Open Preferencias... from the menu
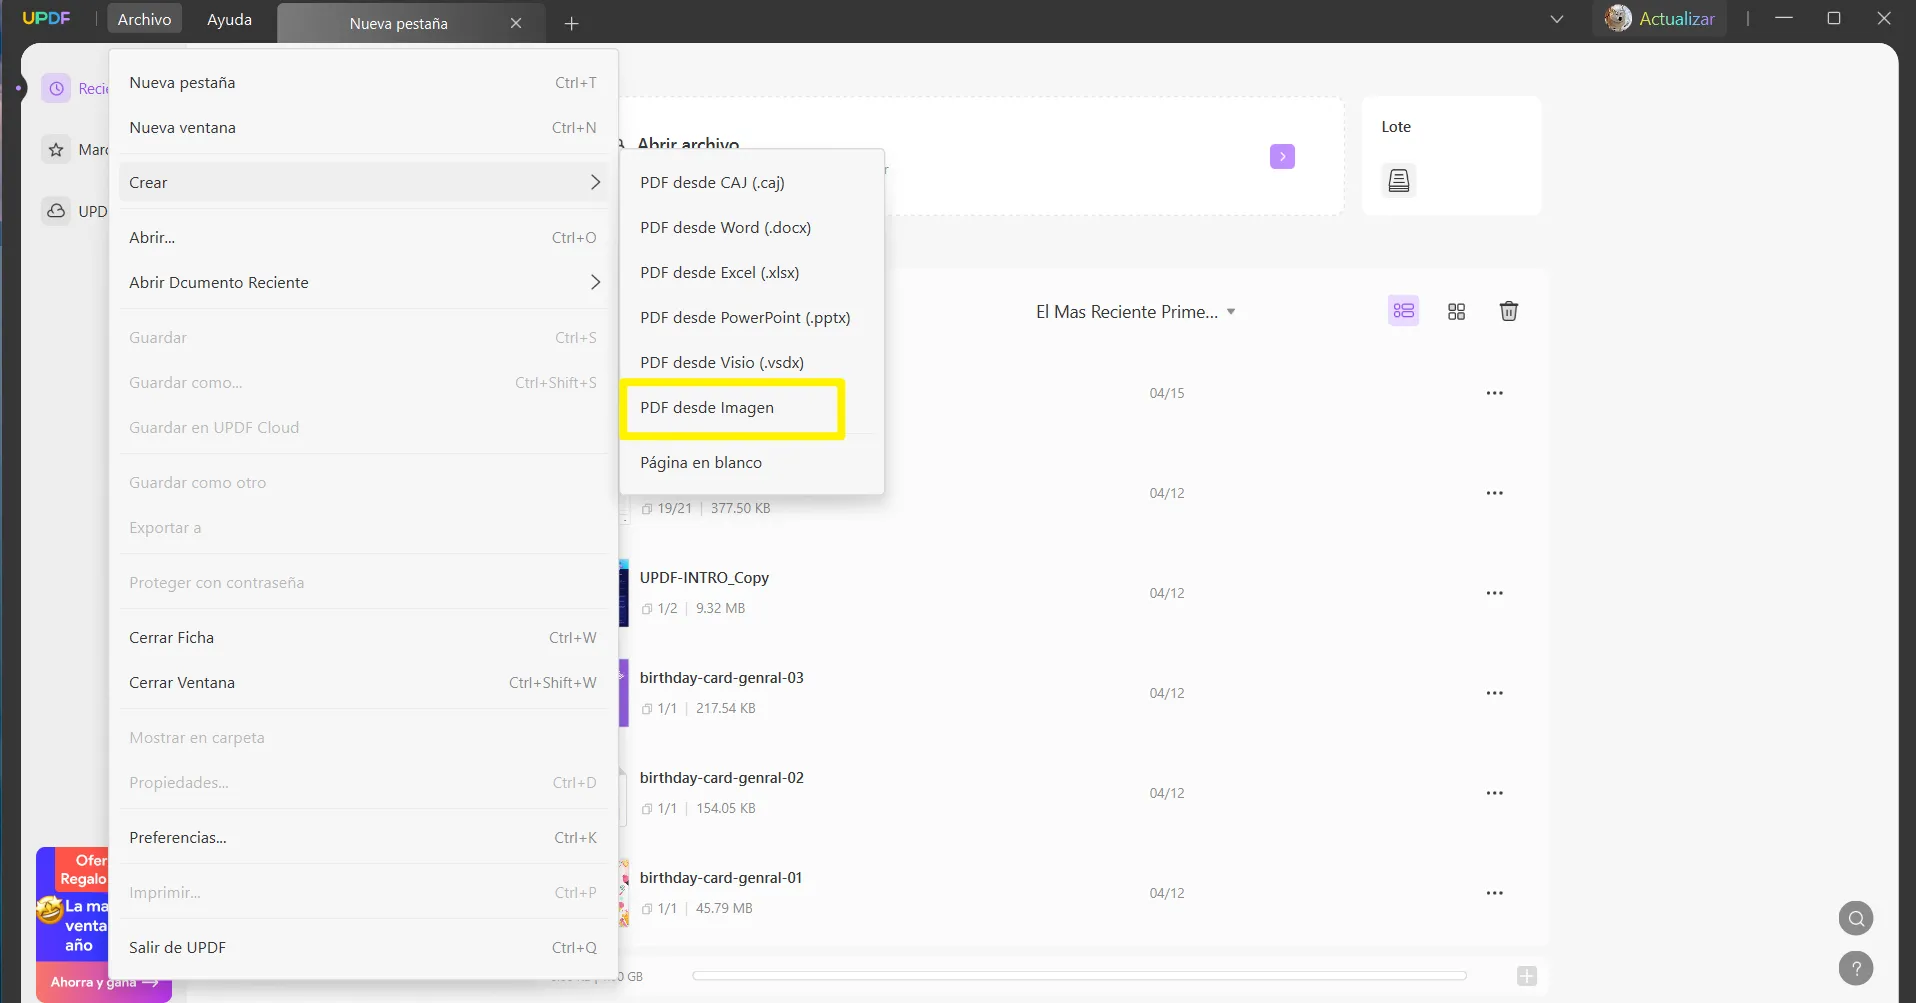 pyautogui.click(x=363, y=838)
